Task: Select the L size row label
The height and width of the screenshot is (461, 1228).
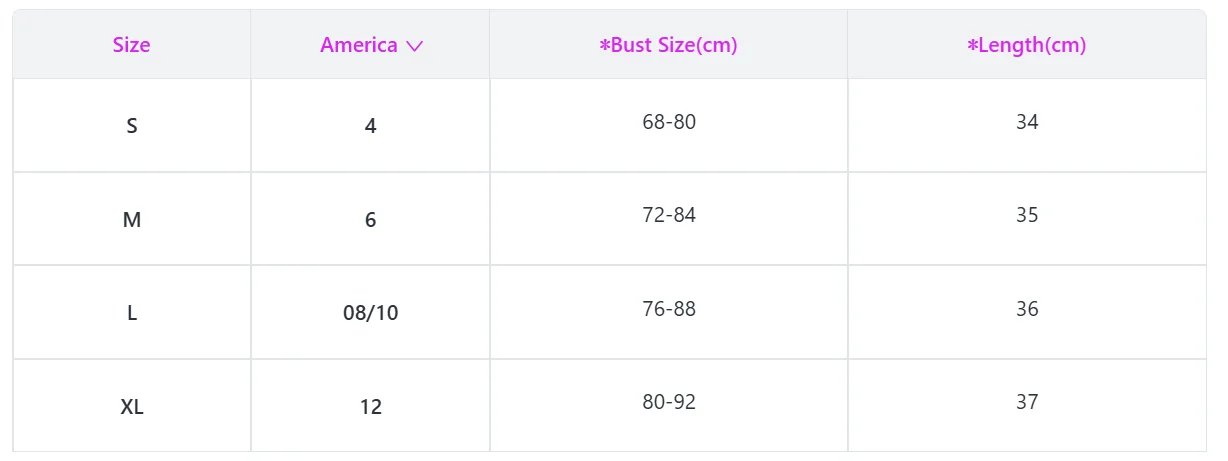Action: click(132, 313)
